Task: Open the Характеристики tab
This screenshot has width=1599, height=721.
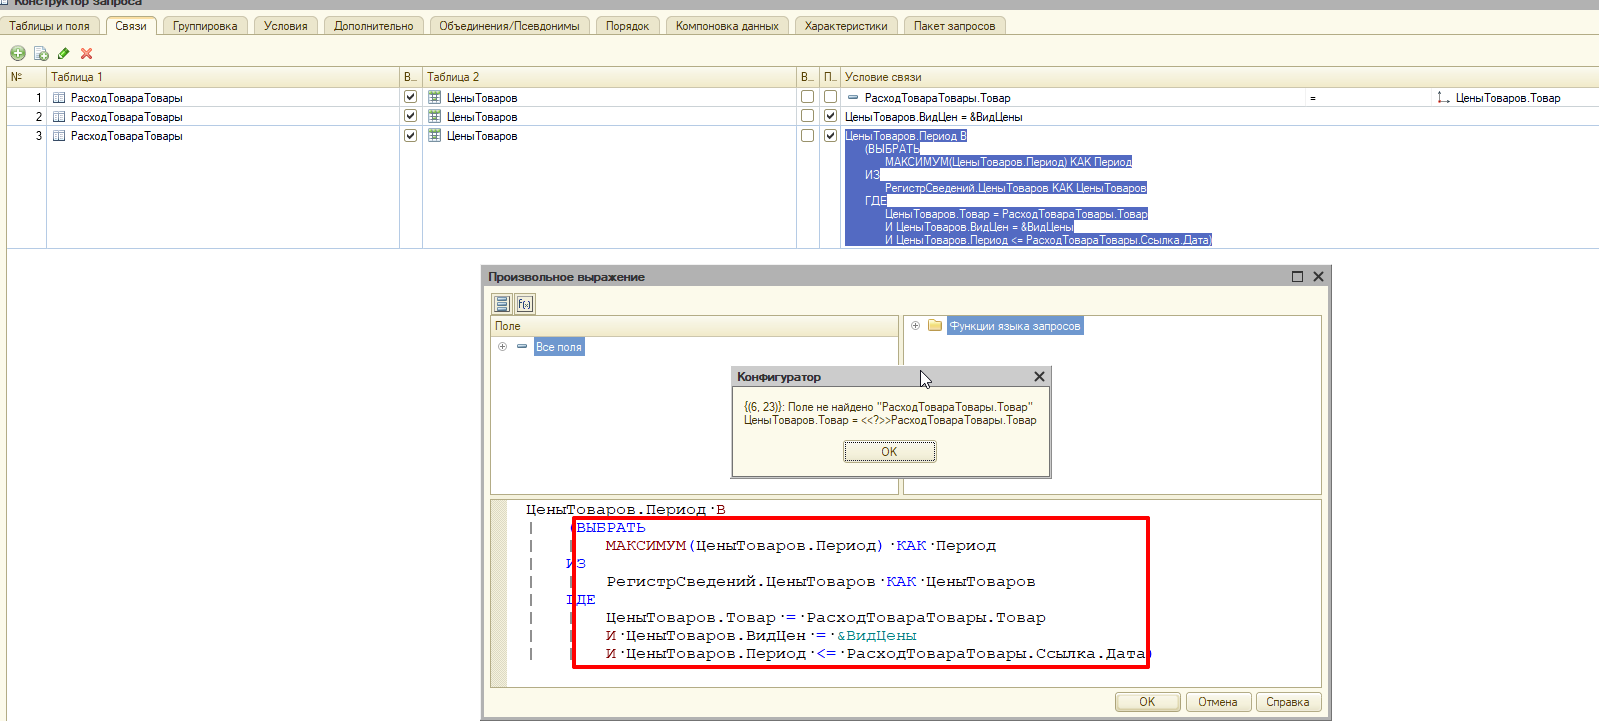Action: point(846,26)
